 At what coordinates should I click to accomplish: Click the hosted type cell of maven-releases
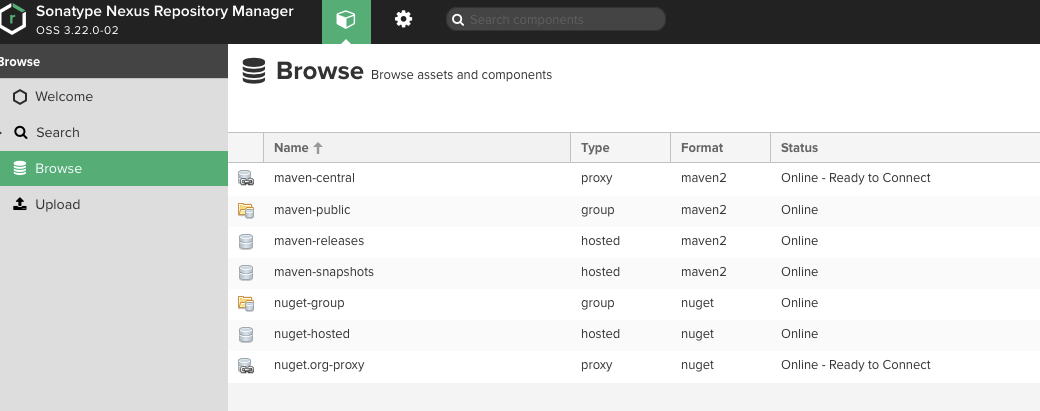point(600,241)
